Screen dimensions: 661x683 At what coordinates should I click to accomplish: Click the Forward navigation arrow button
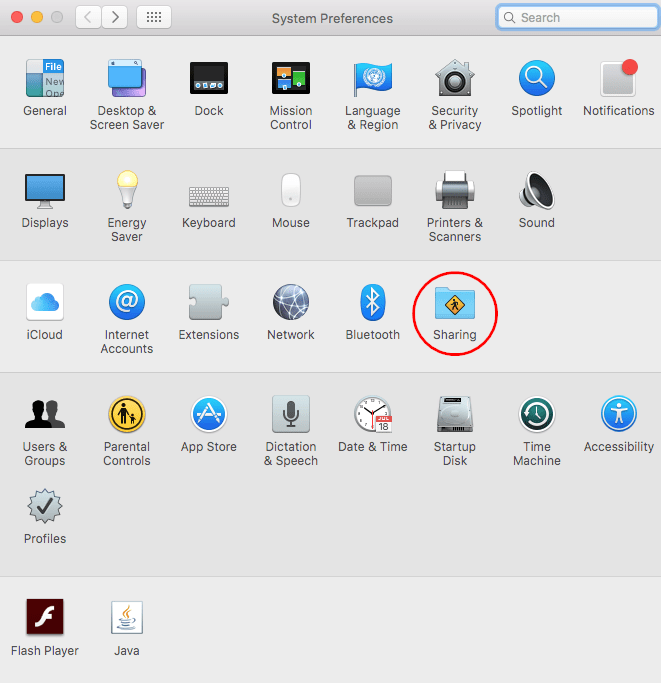(x=115, y=17)
